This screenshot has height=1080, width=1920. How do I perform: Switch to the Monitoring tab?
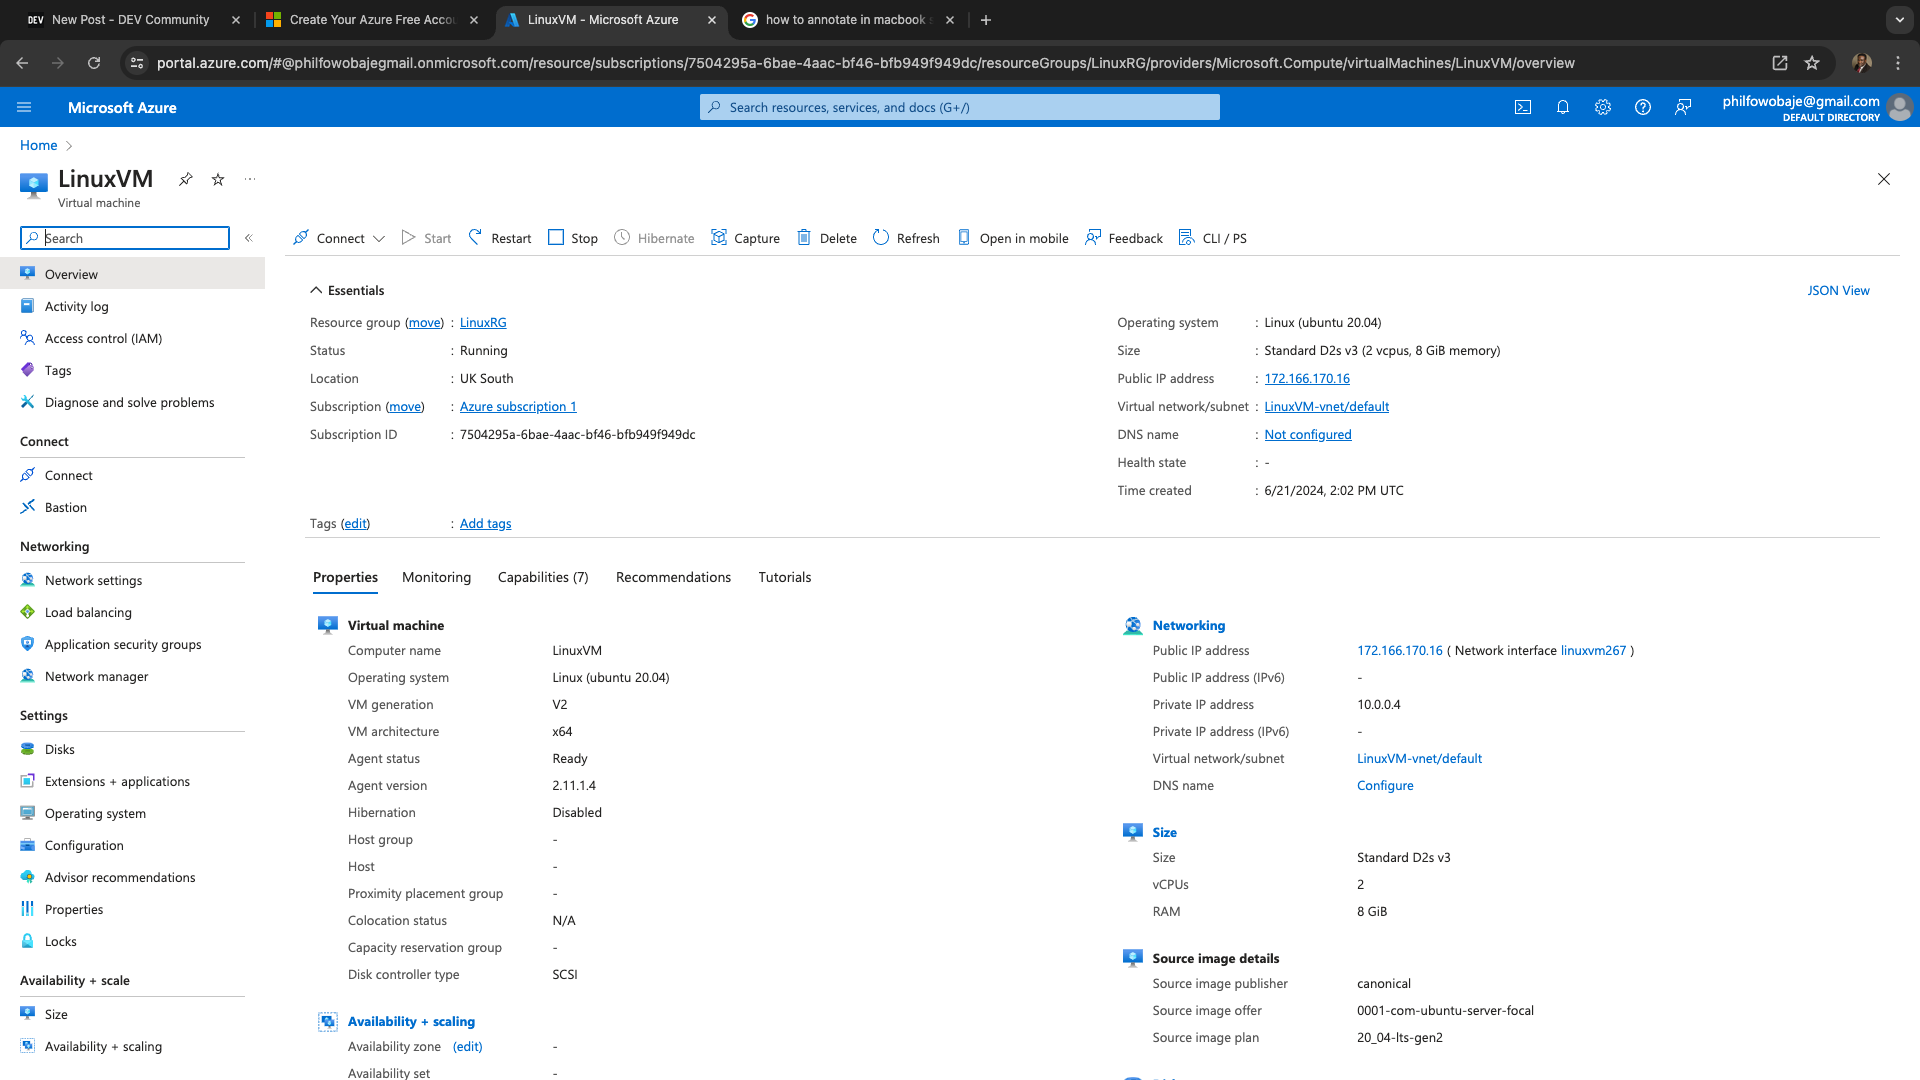pos(436,577)
